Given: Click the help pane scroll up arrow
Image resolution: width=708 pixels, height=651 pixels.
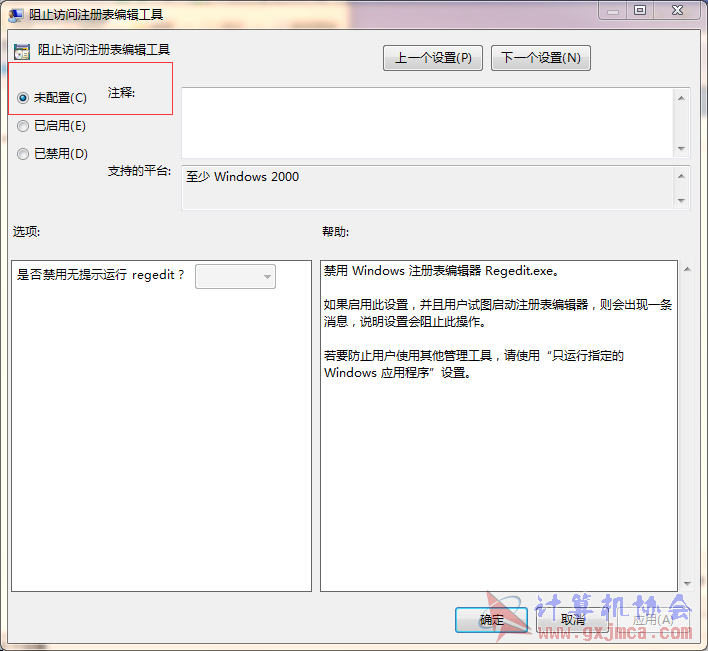Looking at the screenshot, I should pyautogui.click(x=686, y=269).
